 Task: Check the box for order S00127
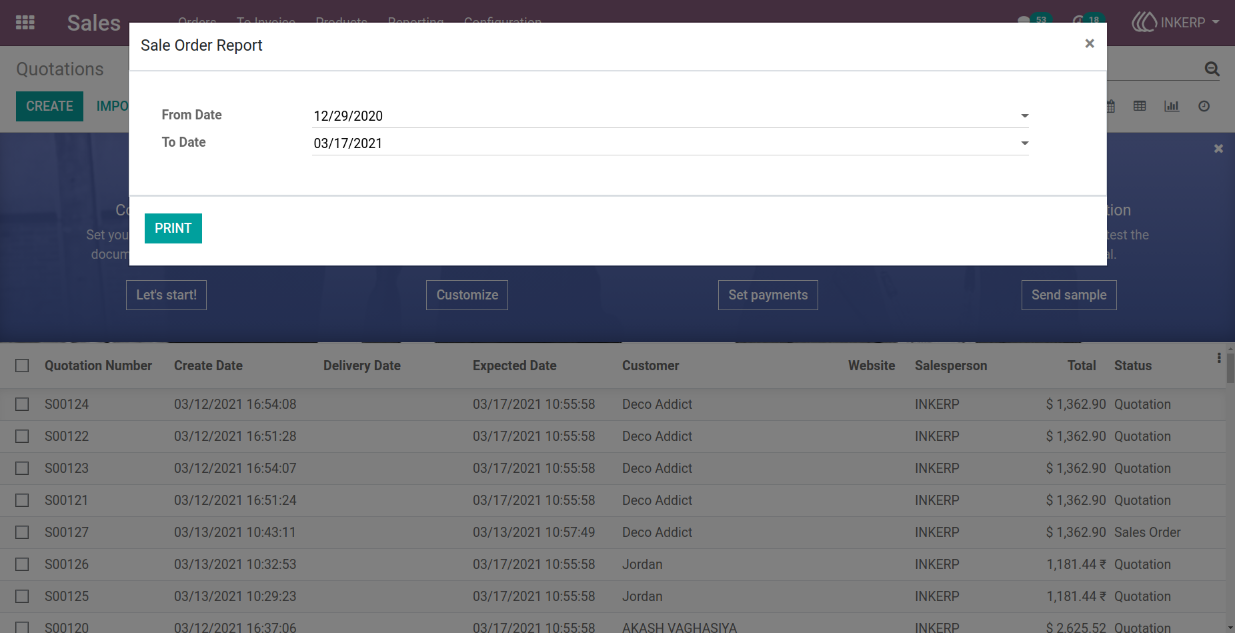[x=22, y=533]
